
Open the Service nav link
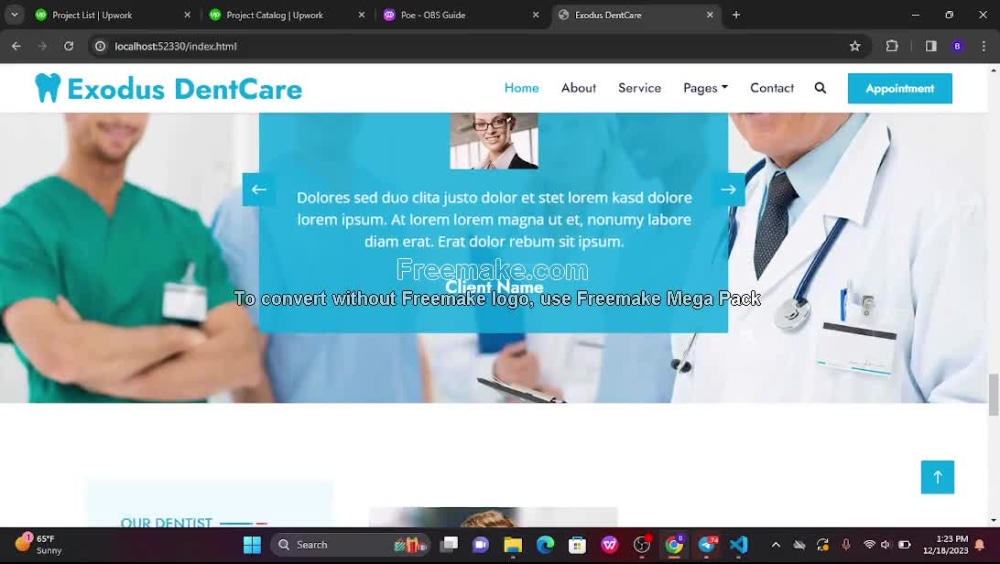639,88
